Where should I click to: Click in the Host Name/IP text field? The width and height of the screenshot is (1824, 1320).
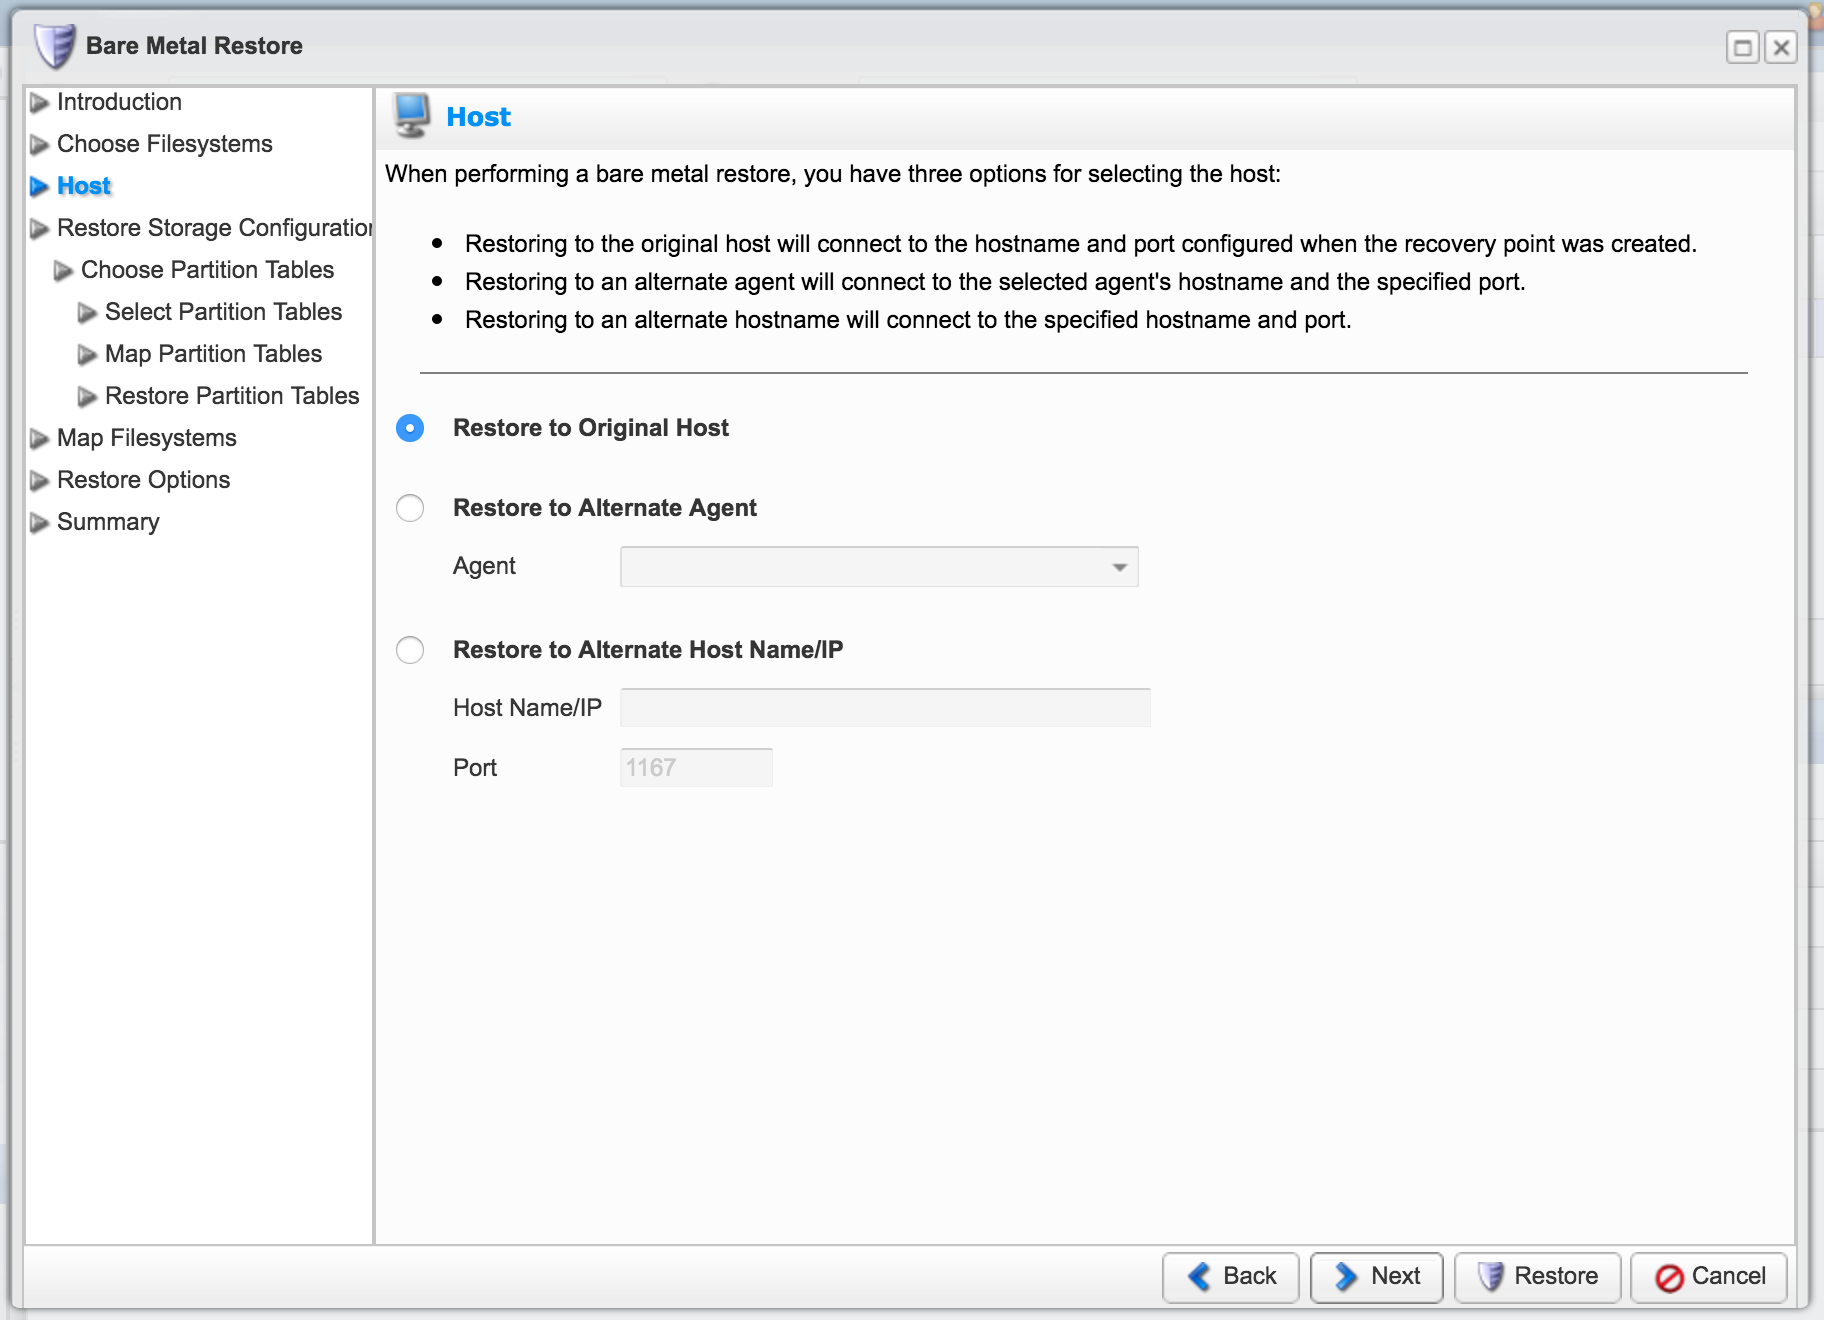click(885, 708)
